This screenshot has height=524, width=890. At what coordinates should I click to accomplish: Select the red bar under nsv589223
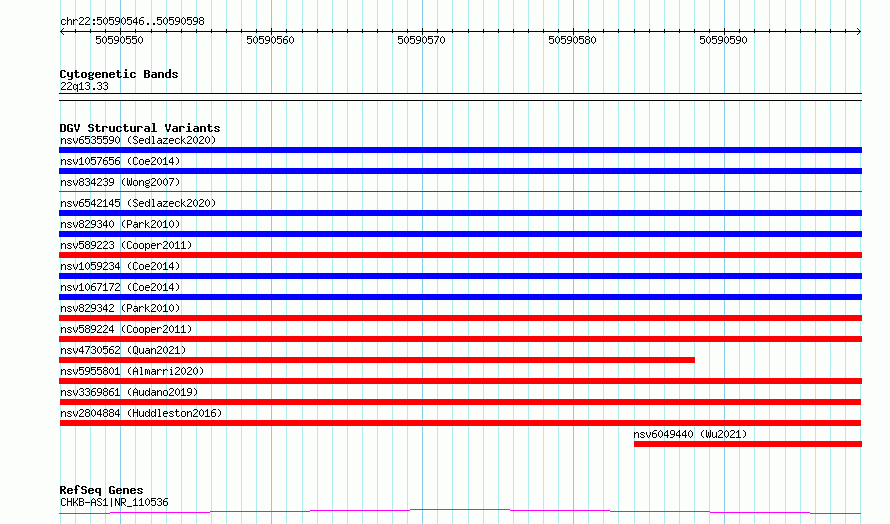[460, 255]
